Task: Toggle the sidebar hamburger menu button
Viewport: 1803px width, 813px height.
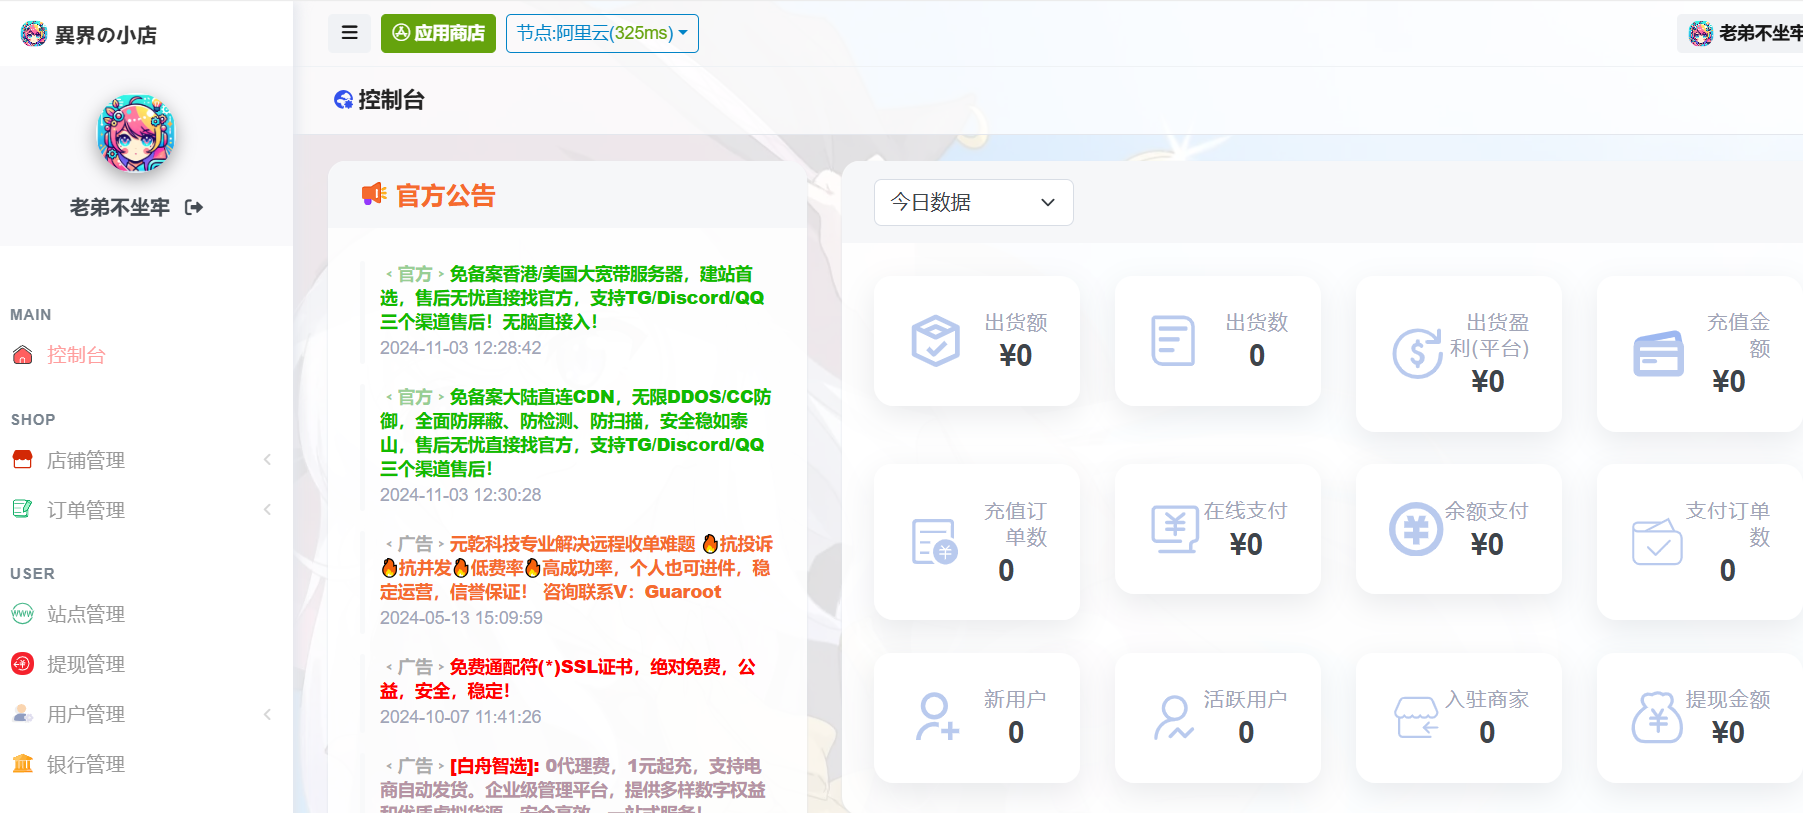Action: [349, 33]
